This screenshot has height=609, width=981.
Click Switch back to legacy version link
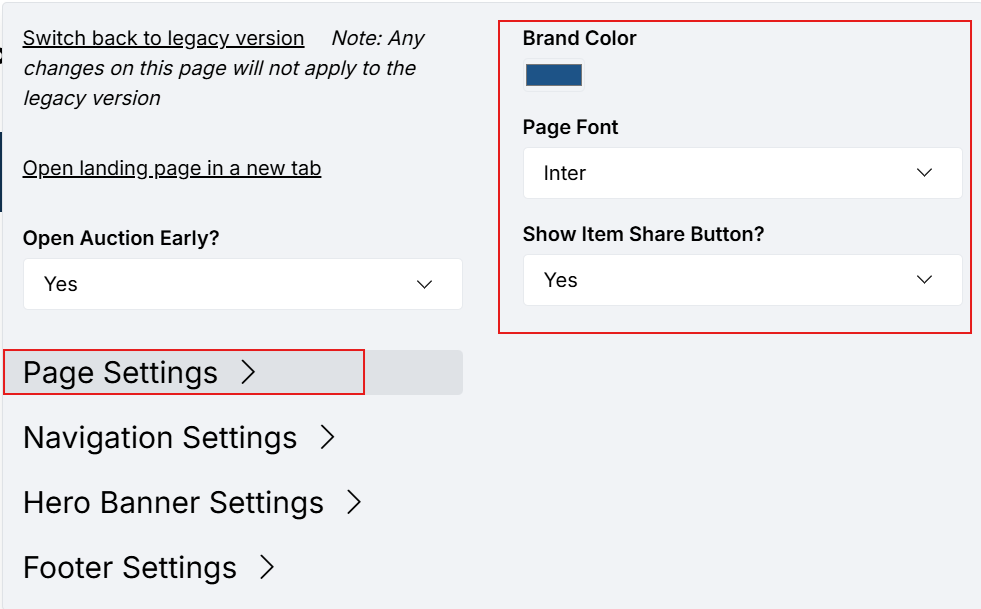click(163, 38)
